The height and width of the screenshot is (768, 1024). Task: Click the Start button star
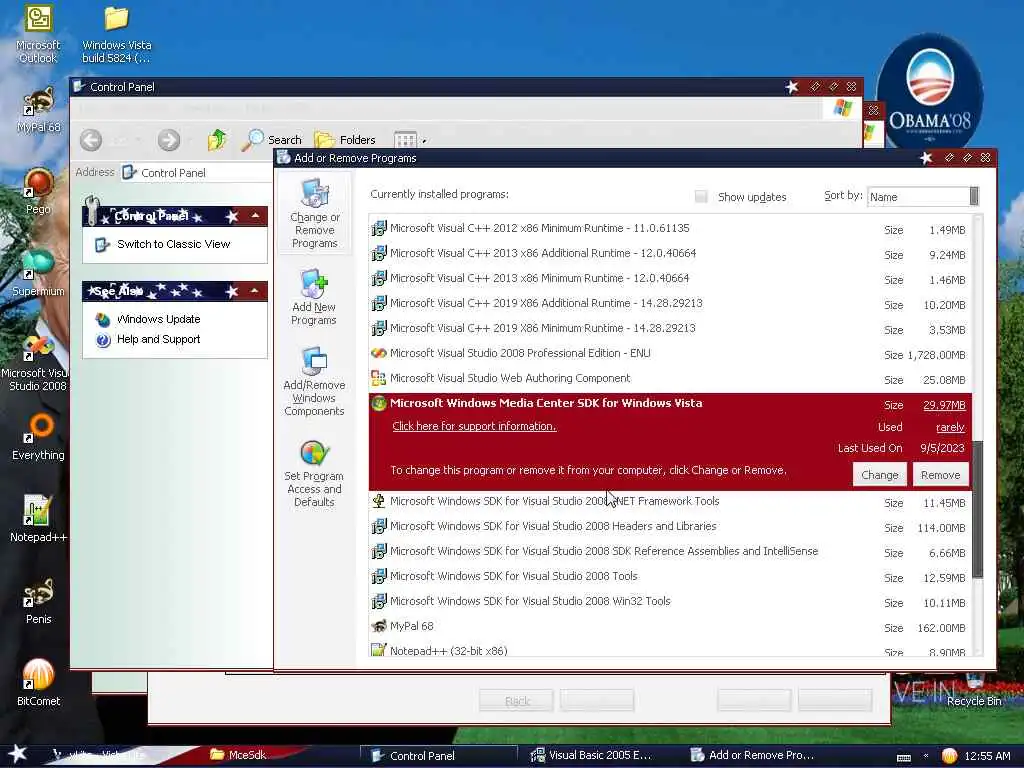click(17, 754)
